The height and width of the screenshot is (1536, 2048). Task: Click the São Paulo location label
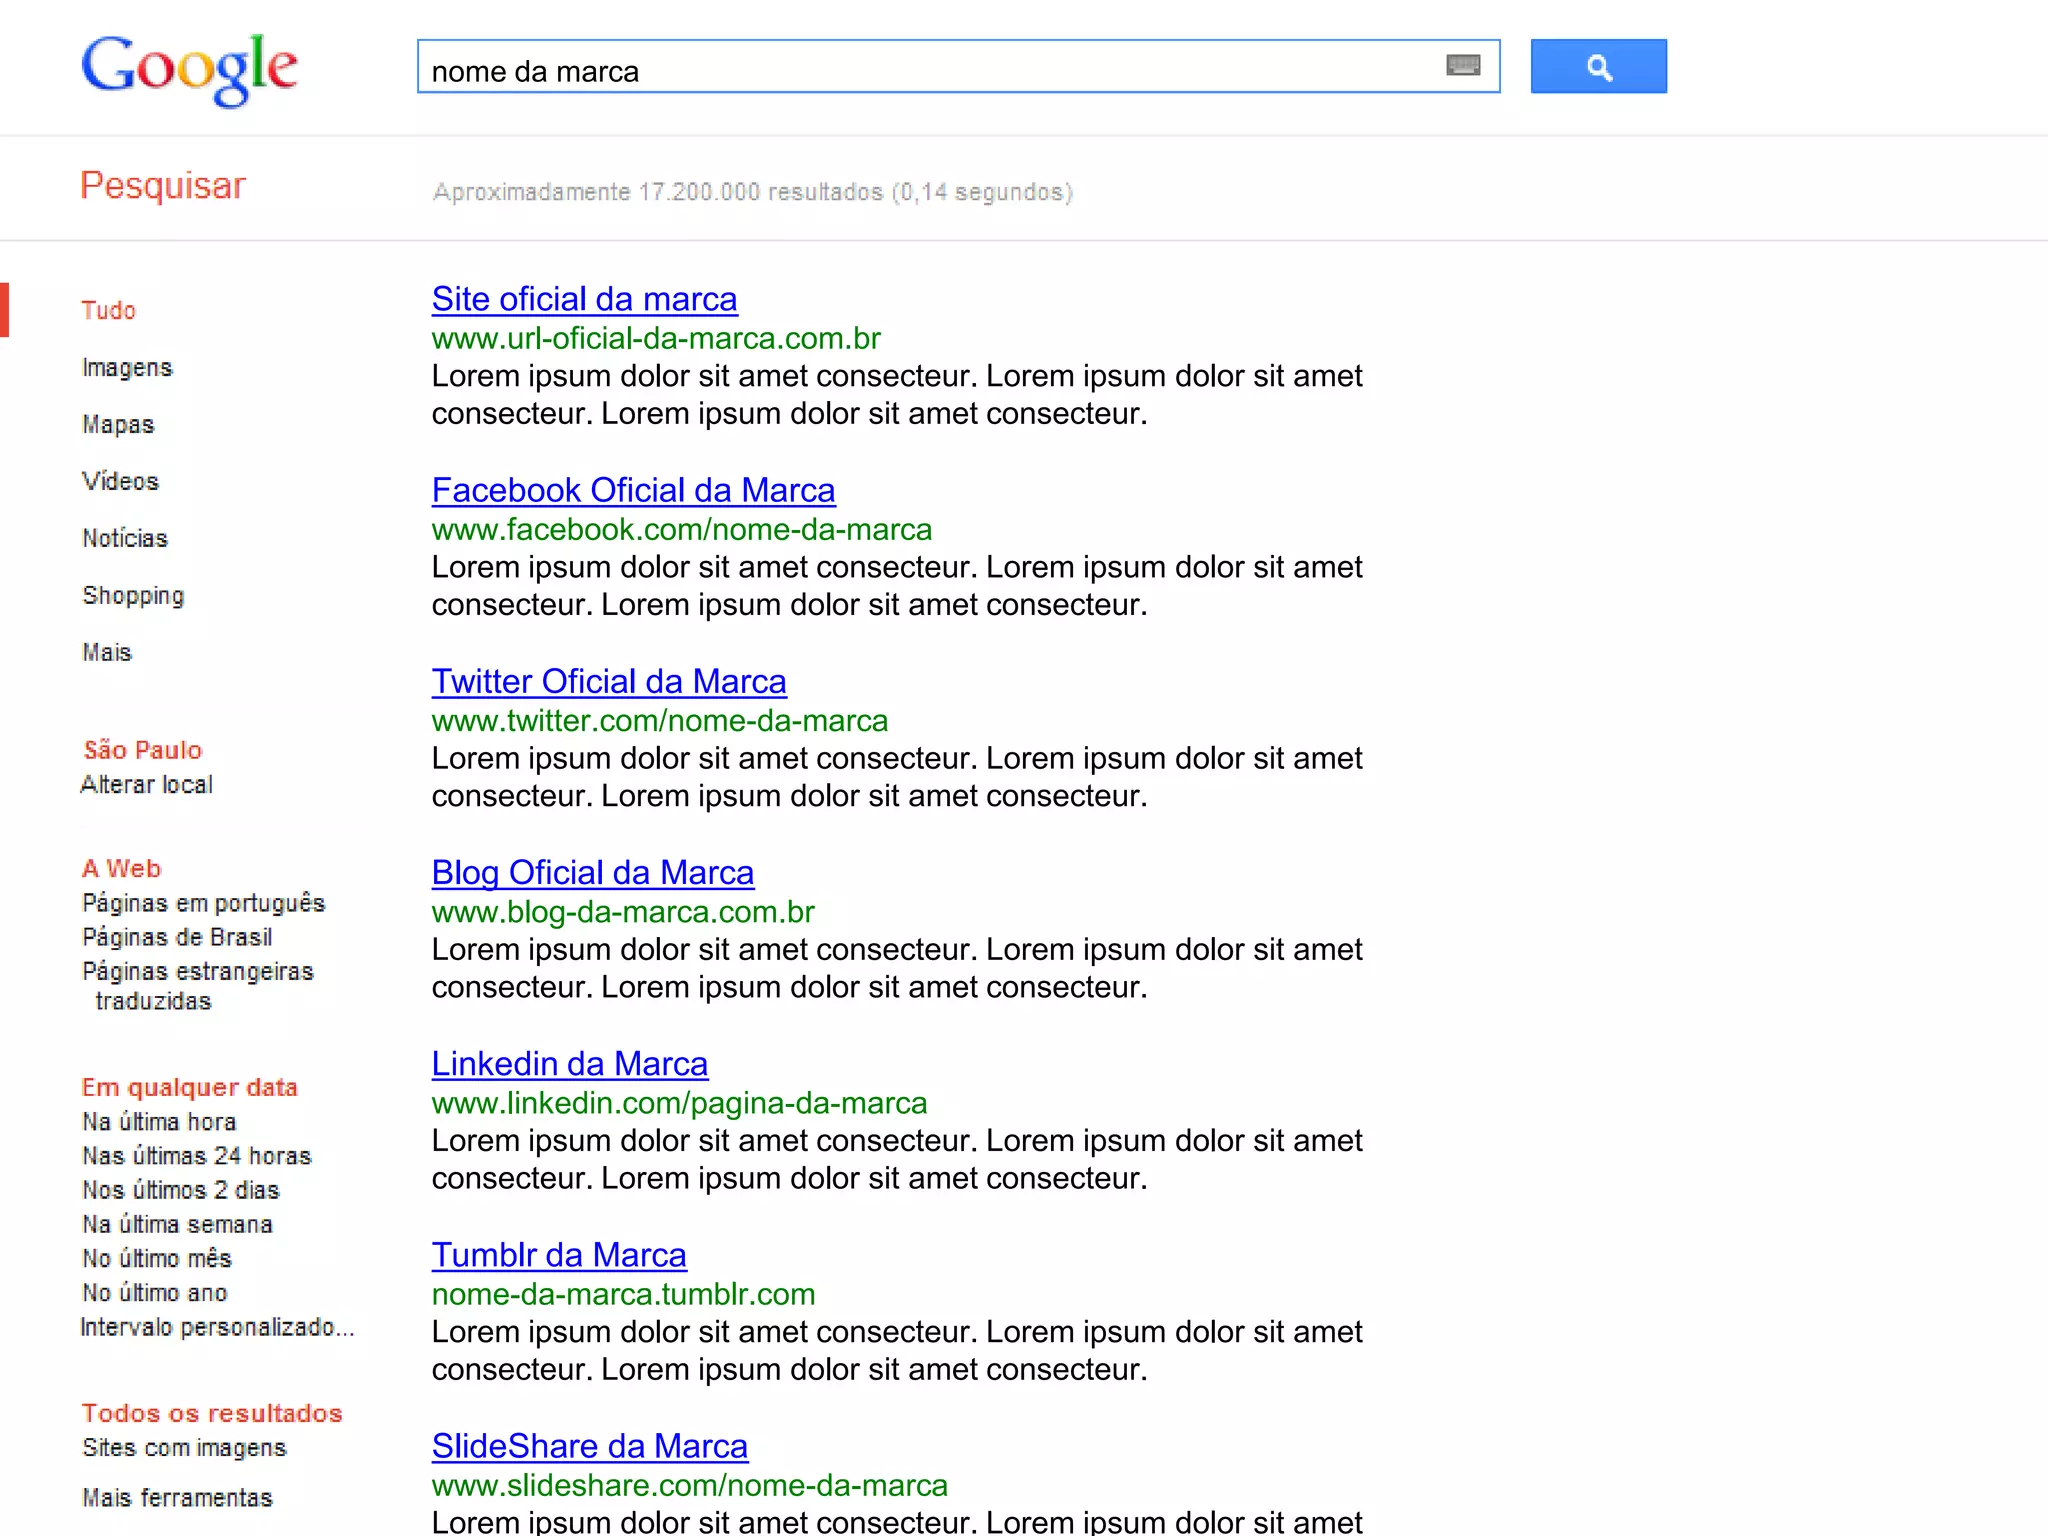[x=143, y=750]
